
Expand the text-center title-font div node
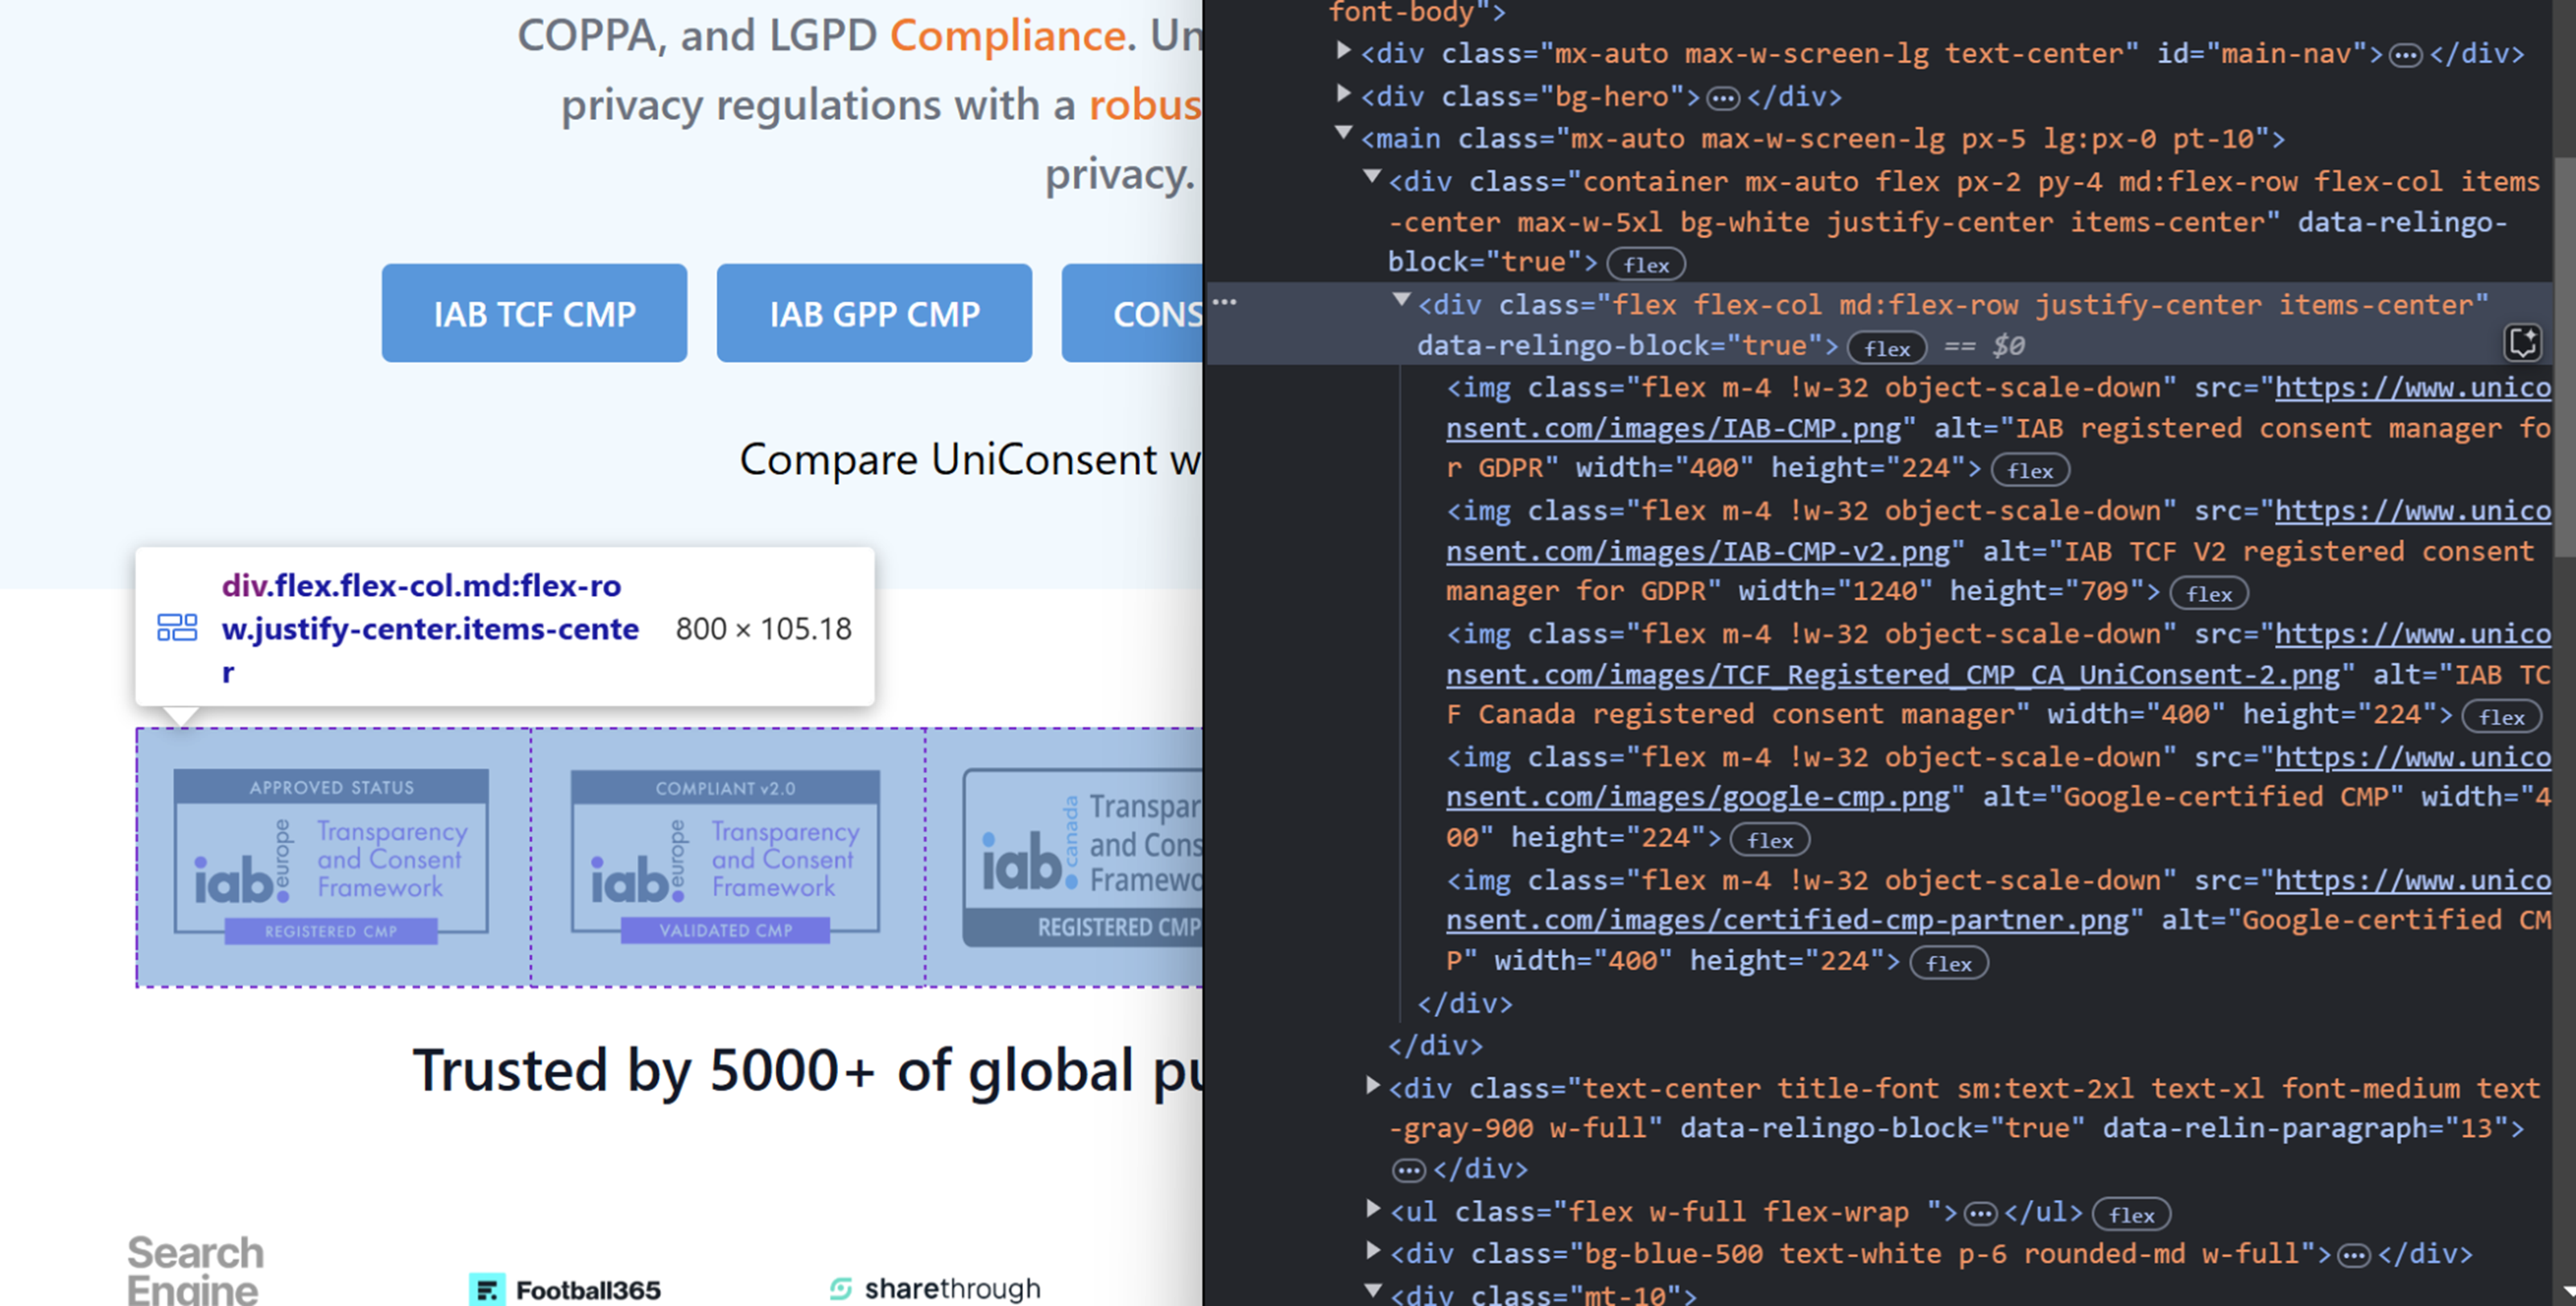pyautogui.click(x=1373, y=1085)
